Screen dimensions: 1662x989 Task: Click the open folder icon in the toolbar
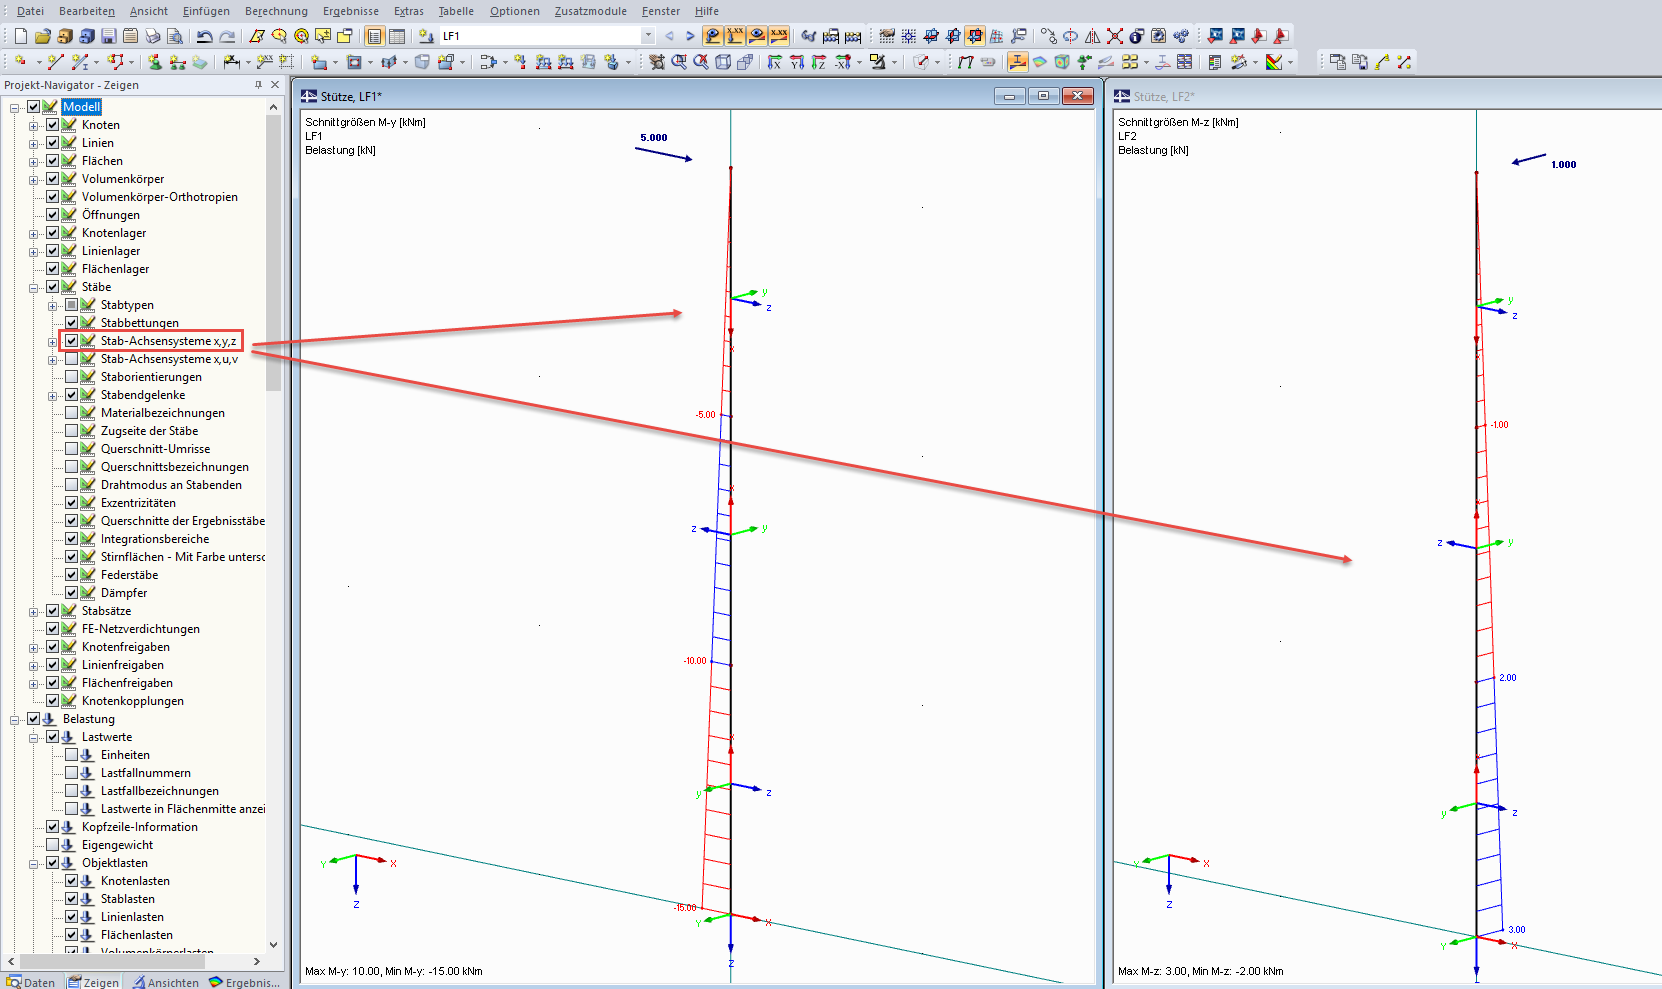pyautogui.click(x=42, y=36)
